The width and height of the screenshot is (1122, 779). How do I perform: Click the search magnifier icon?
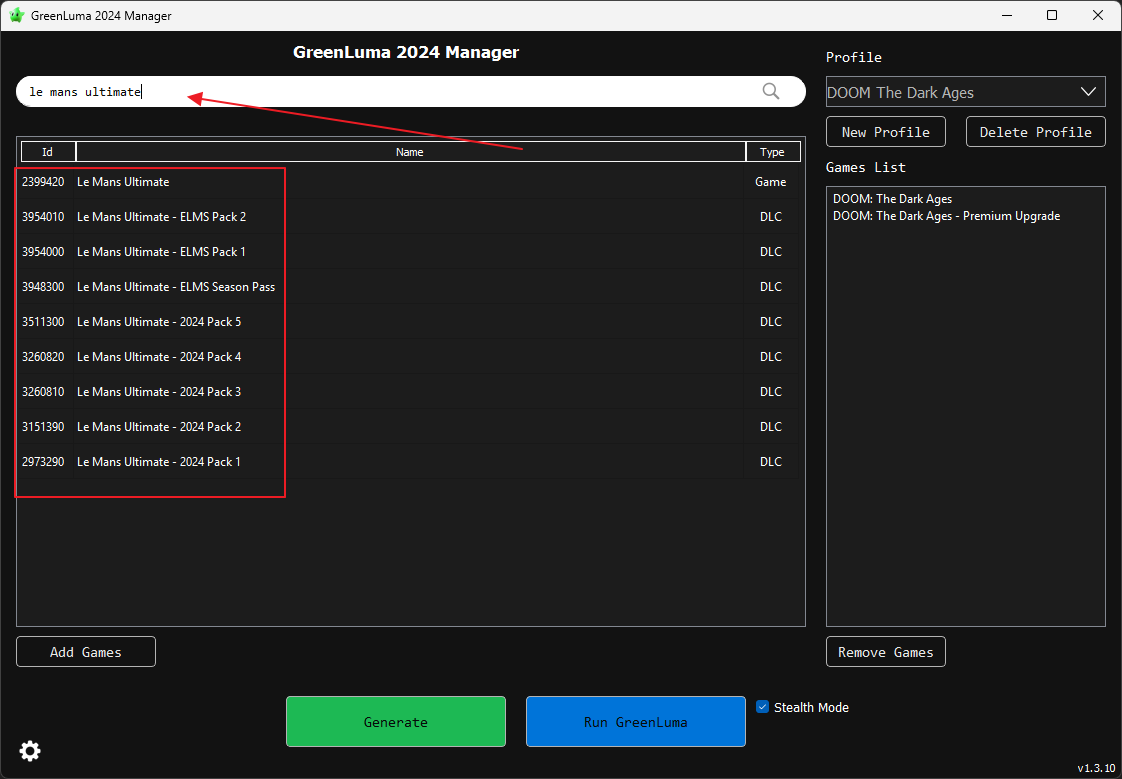pyautogui.click(x=770, y=91)
